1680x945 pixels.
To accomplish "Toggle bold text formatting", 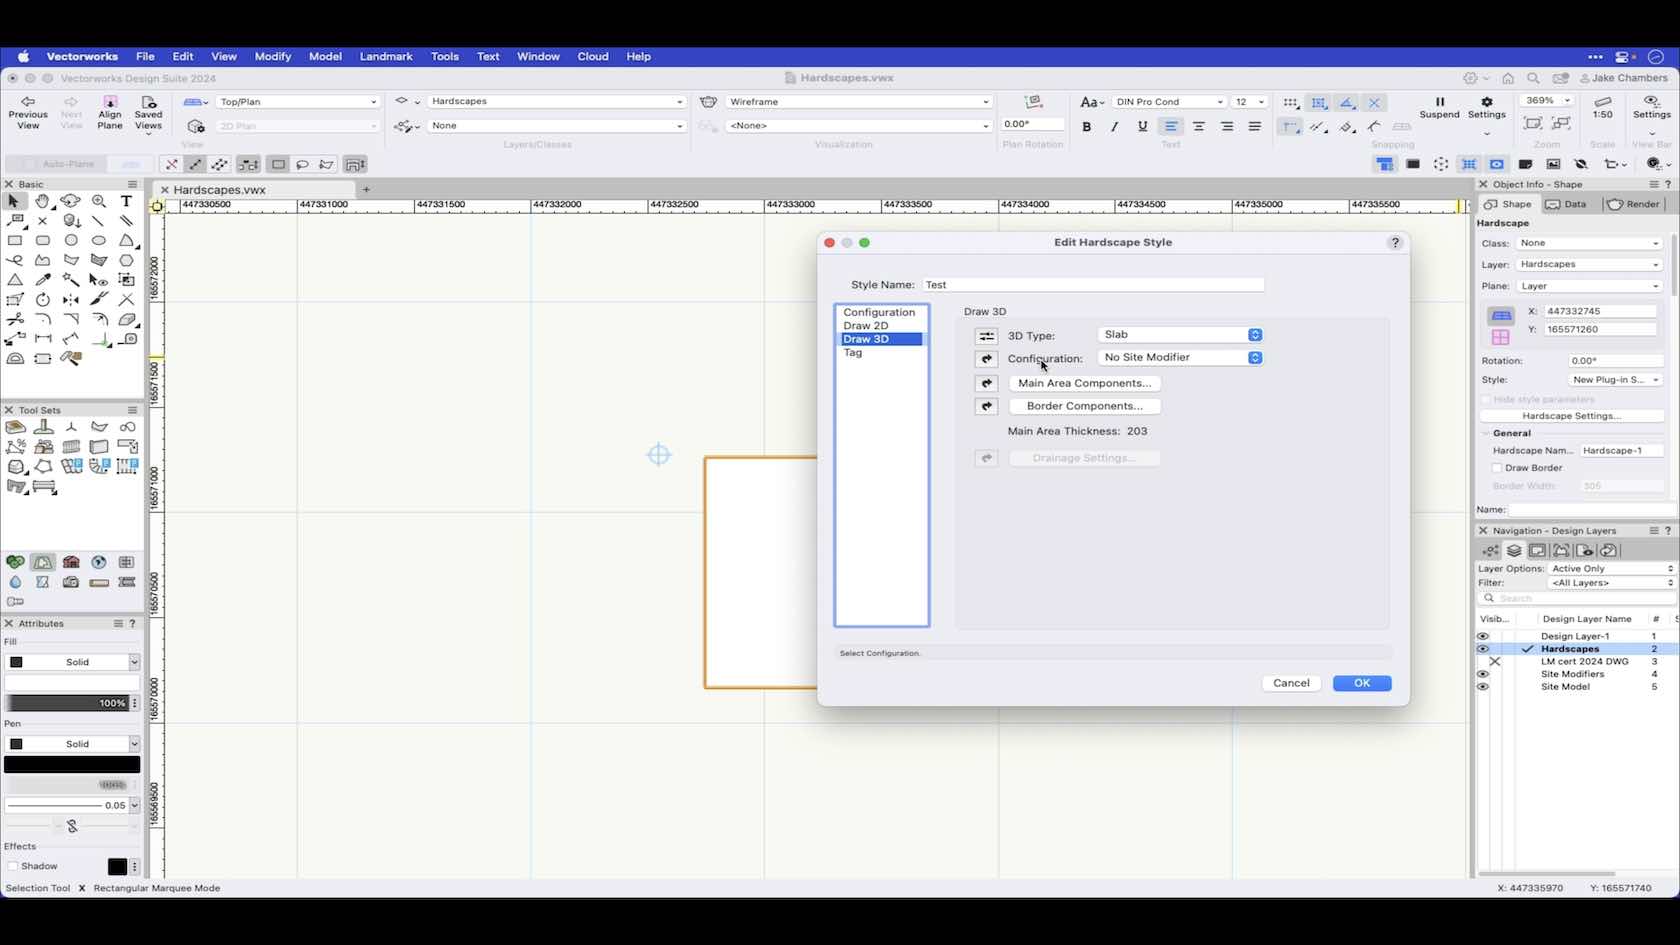I will point(1087,127).
